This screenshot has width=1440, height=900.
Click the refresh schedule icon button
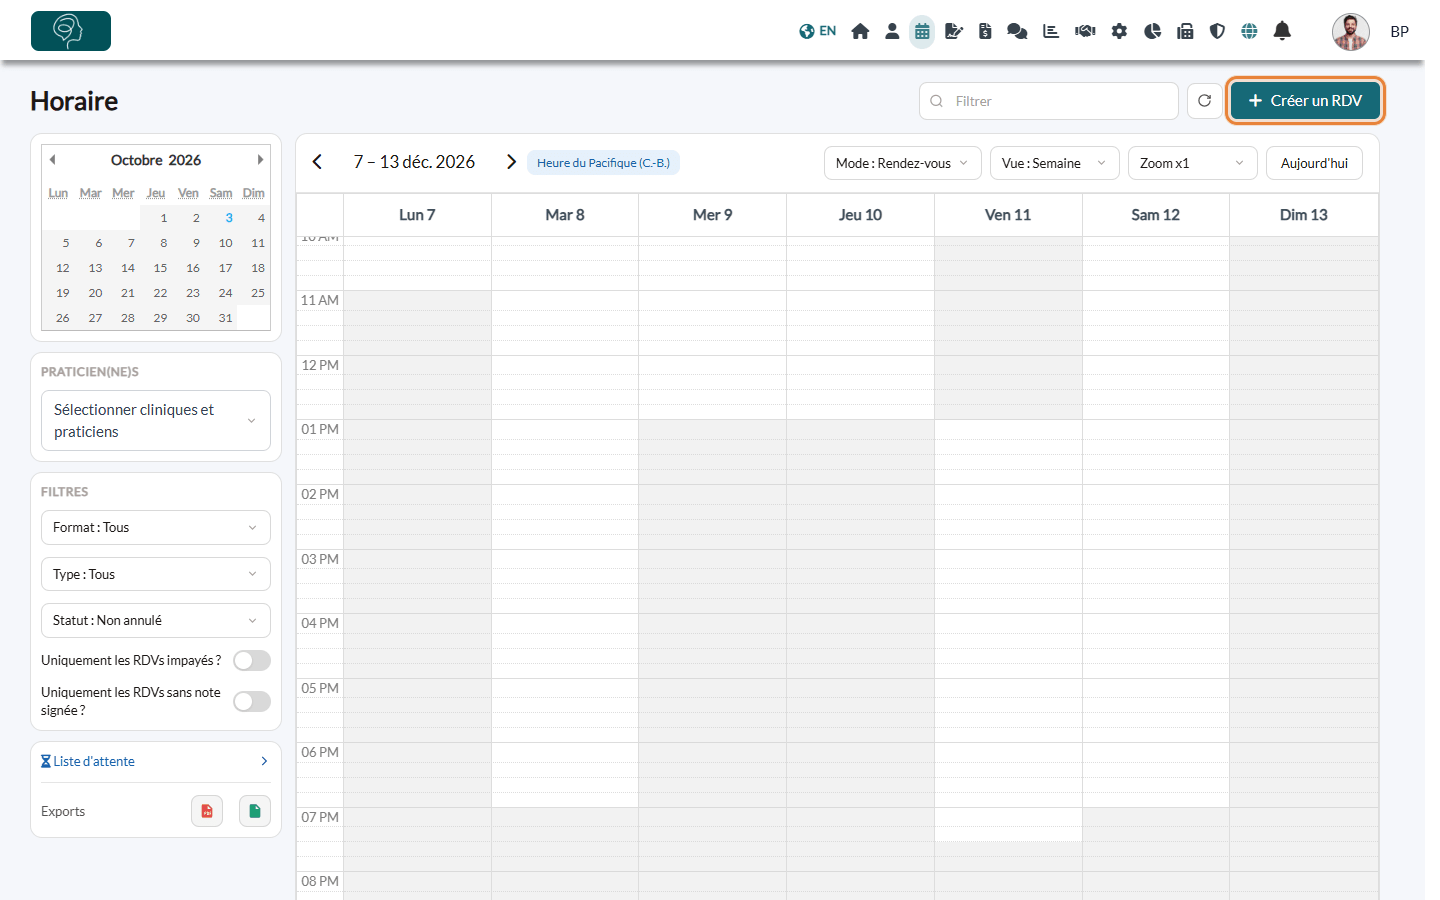point(1205,101)
